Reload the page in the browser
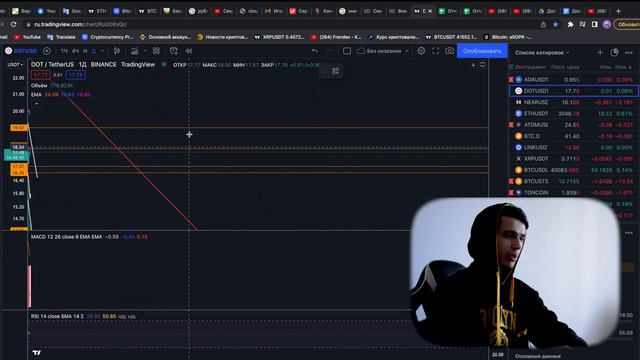The height and width of the screenshot is (360, 640). coord(13,24)
